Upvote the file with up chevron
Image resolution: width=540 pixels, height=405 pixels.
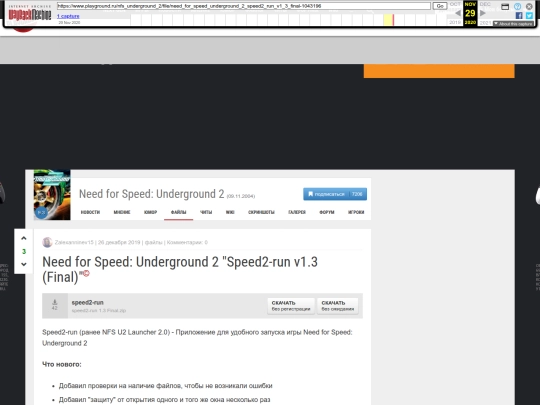coord(24,238)
